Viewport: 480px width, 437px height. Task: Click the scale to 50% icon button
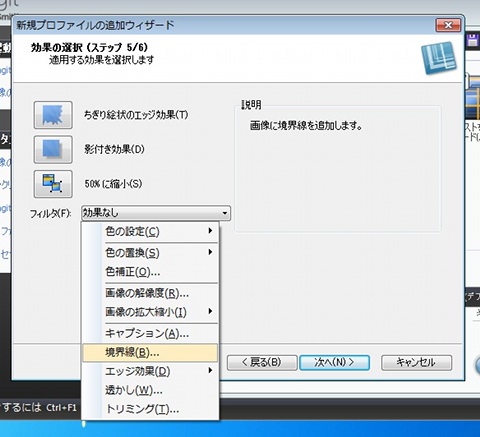click(x=53, y=184)
